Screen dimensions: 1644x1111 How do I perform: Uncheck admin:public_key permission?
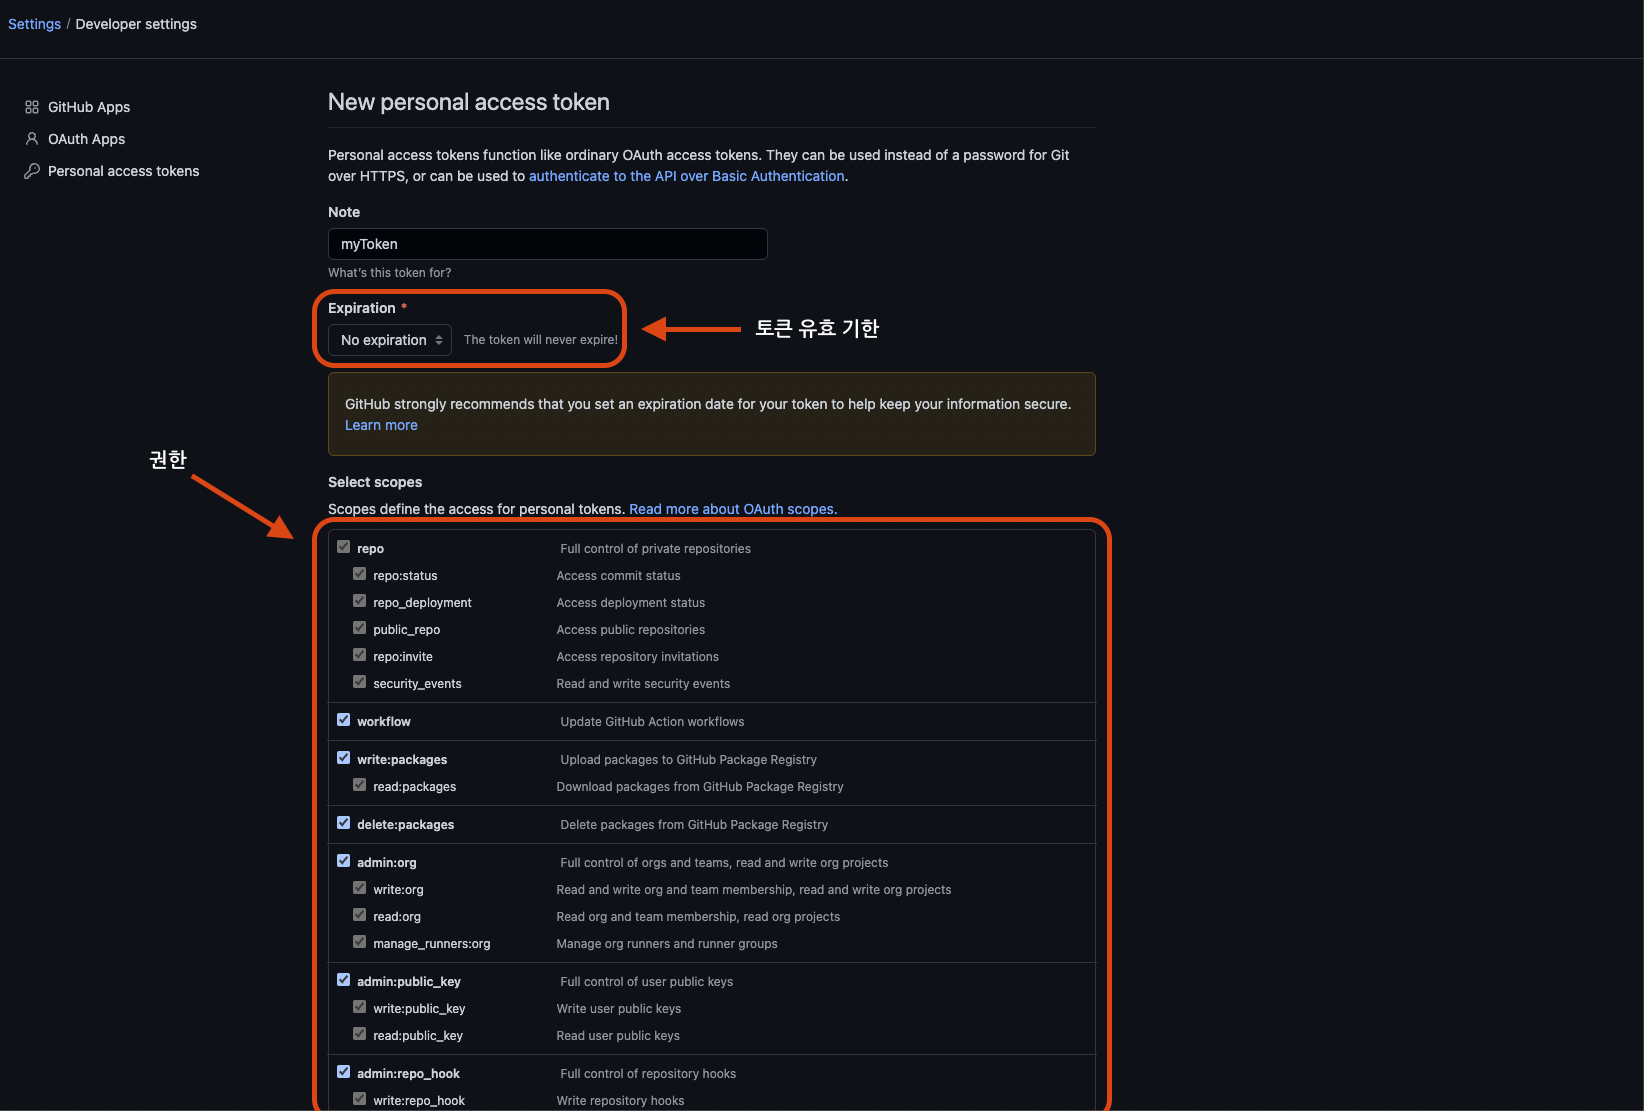tap(344, 980)
